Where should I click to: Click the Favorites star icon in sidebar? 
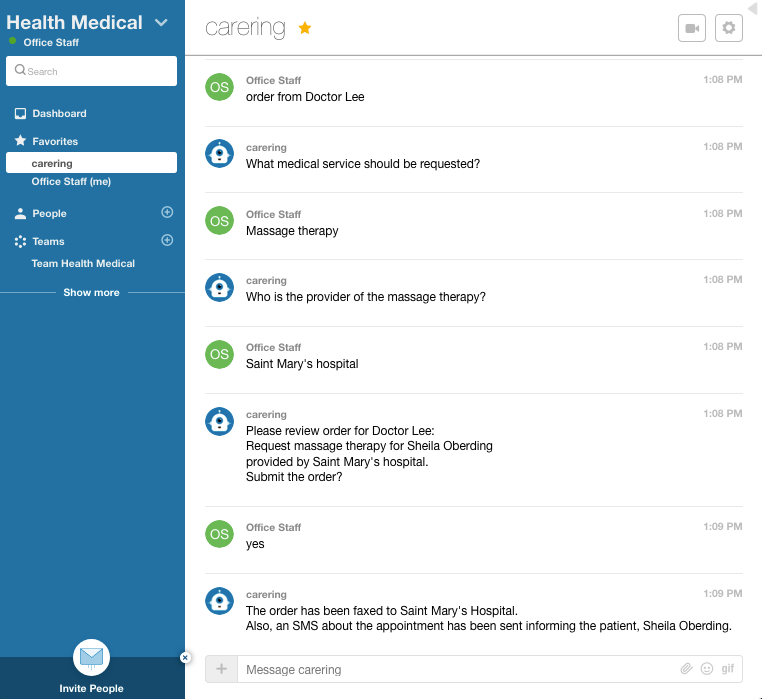tap(20, 141)
